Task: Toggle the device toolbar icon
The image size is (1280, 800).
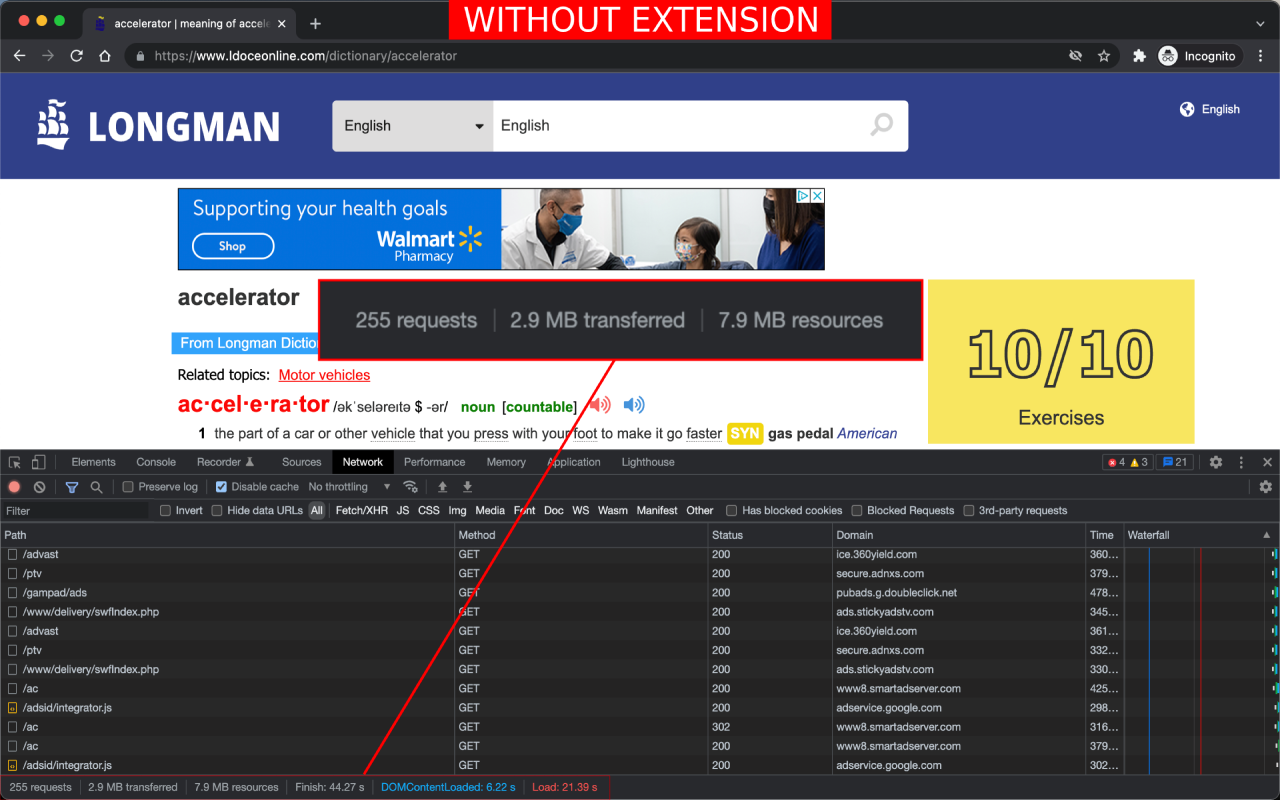Action: click(38, 461)
